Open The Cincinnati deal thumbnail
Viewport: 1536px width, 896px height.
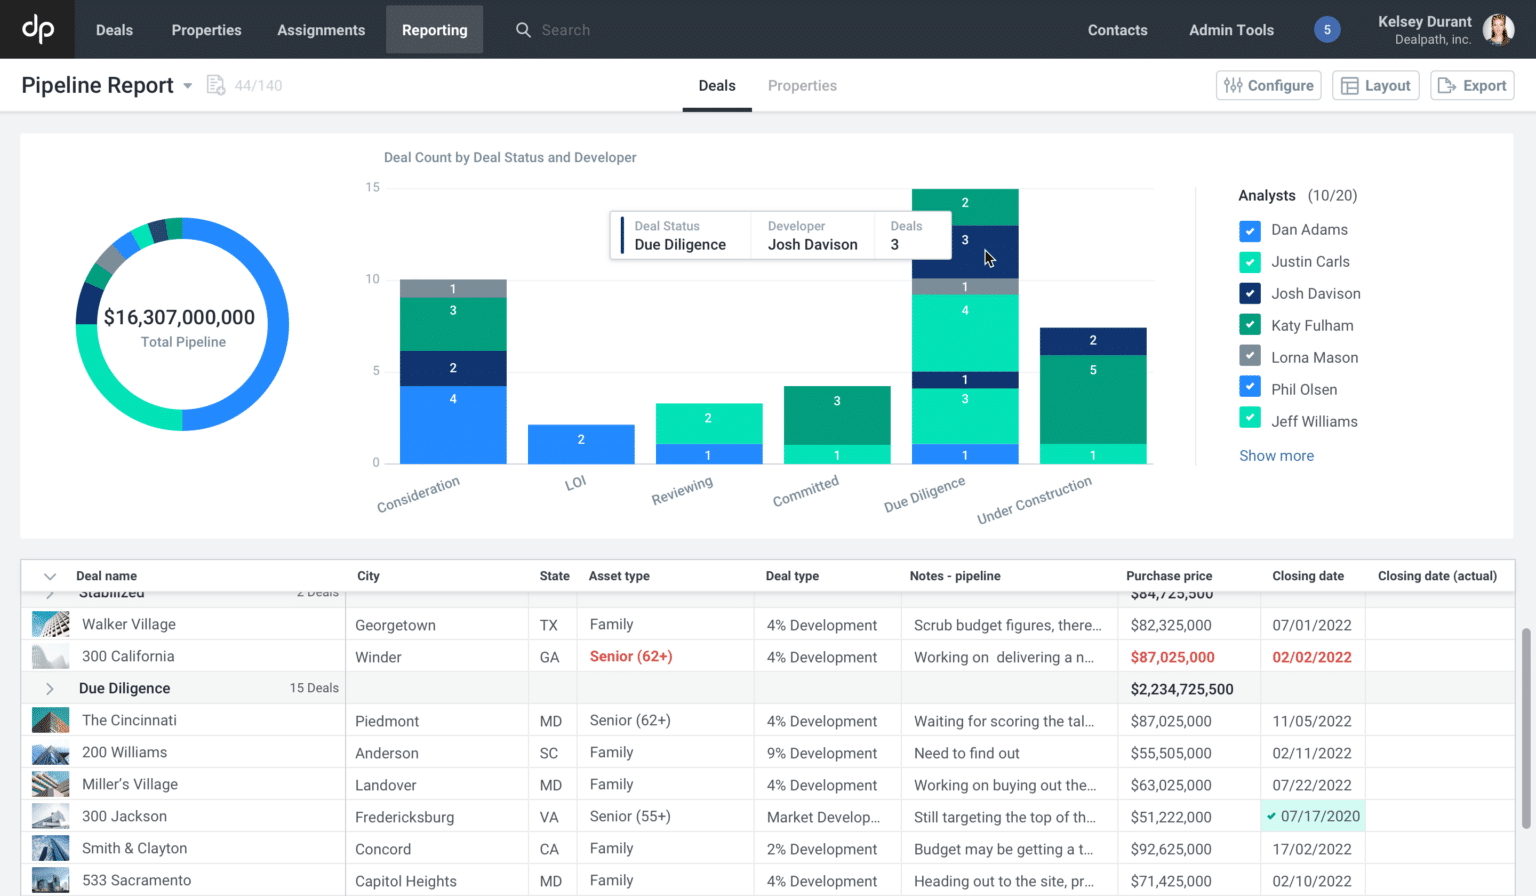(x=50, y=721)
